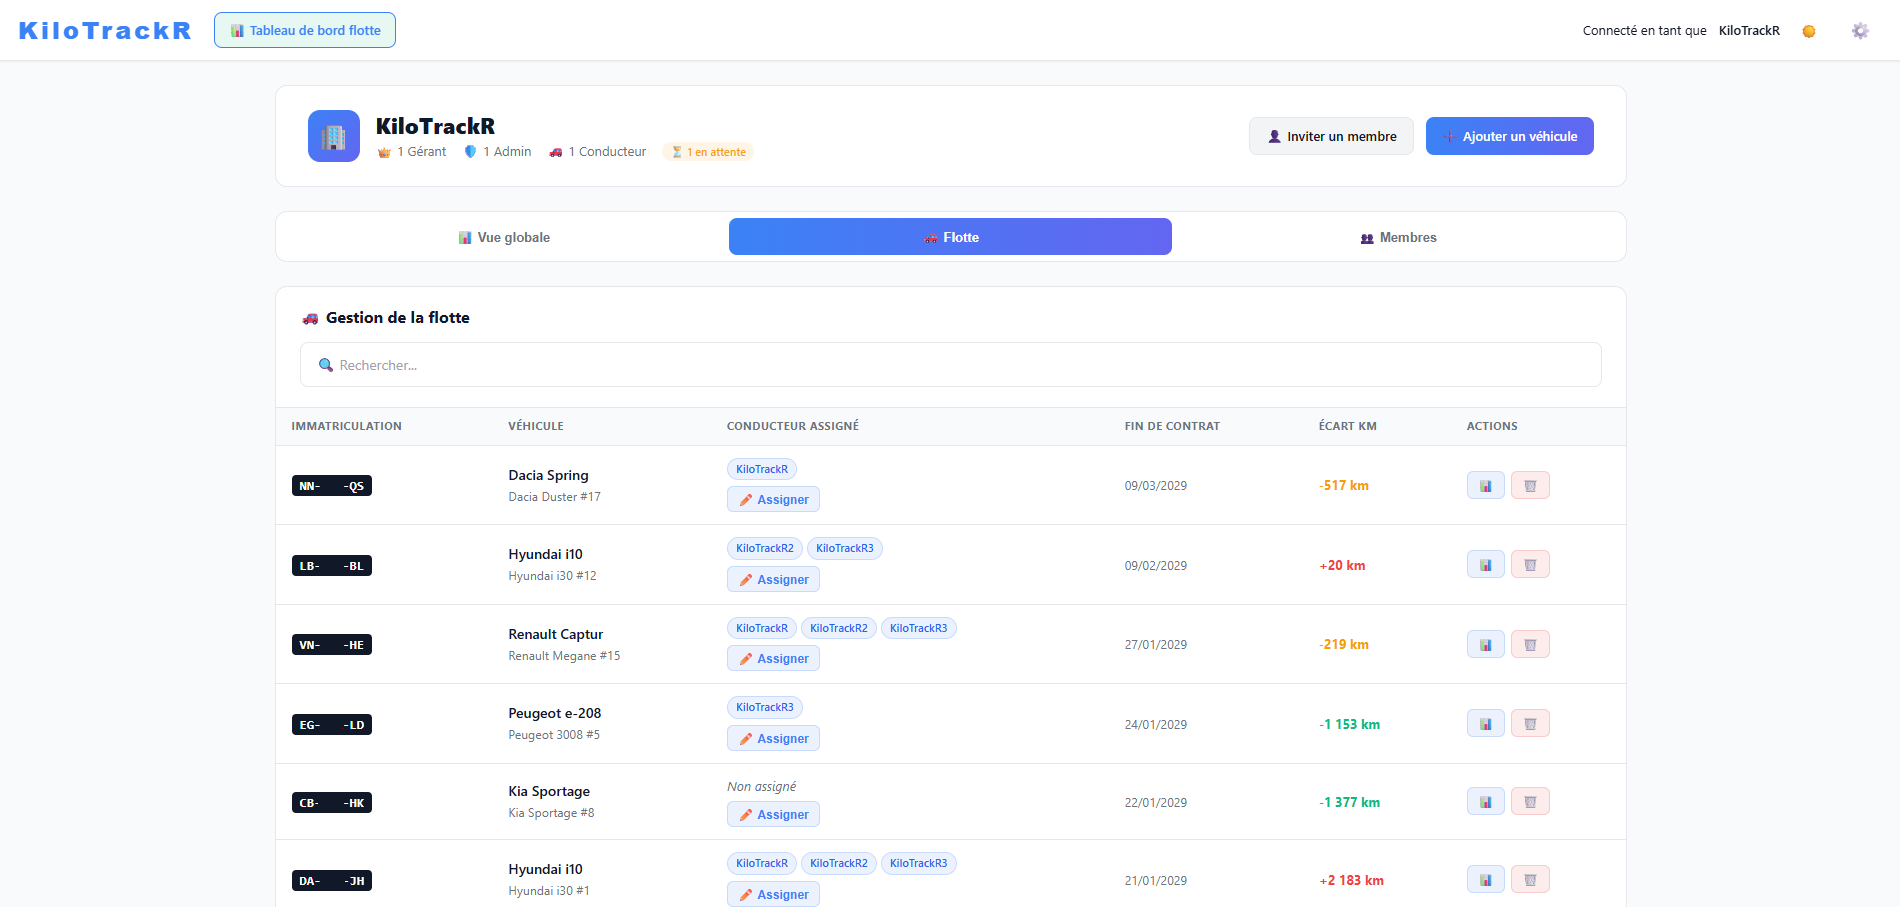
Task: Delete the Dacia Spring vehicle
Action: (x=1530, y=485)
